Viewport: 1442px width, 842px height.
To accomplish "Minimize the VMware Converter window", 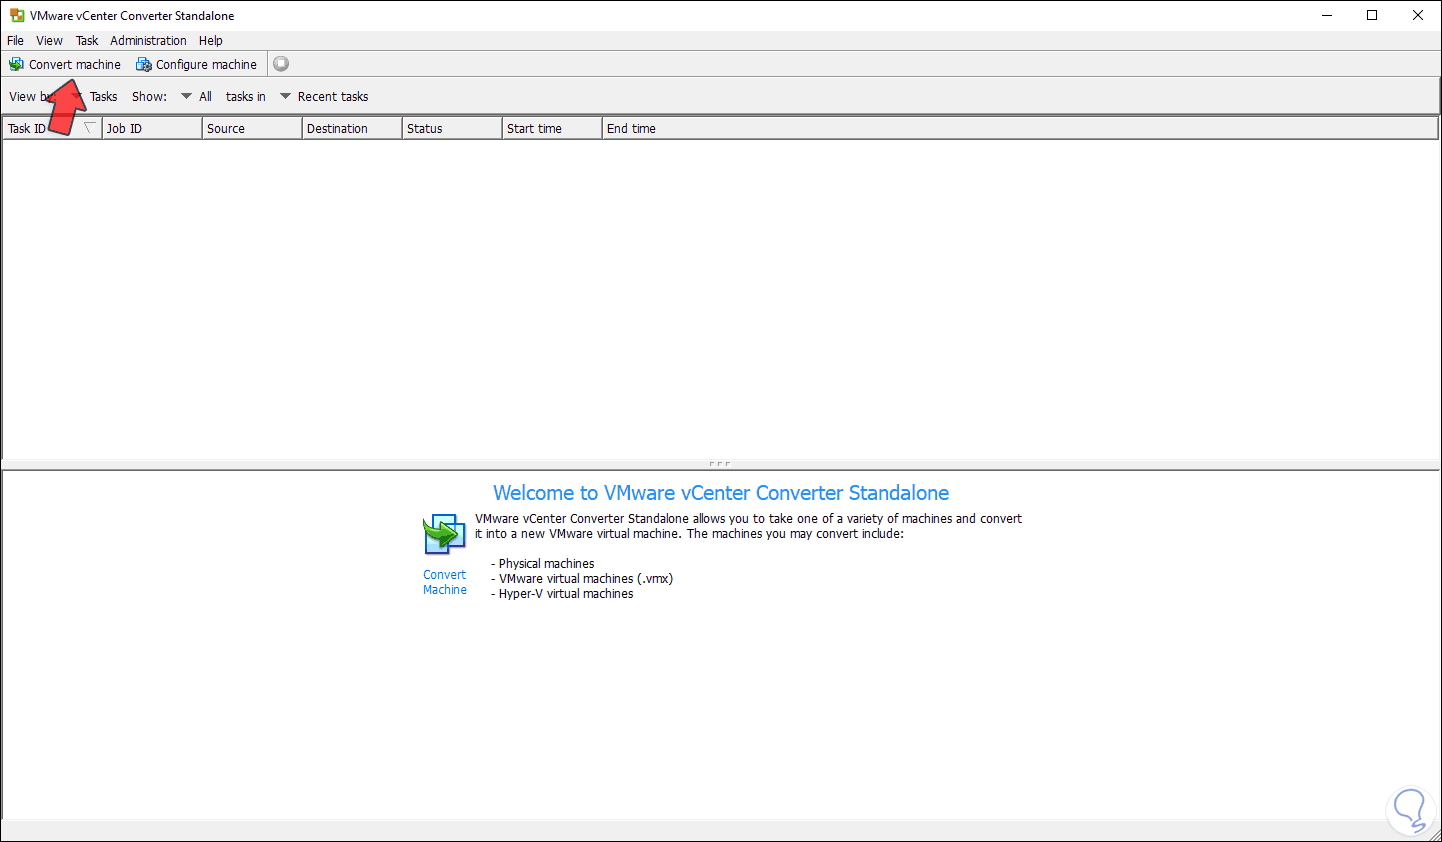I will (1327, 15).
